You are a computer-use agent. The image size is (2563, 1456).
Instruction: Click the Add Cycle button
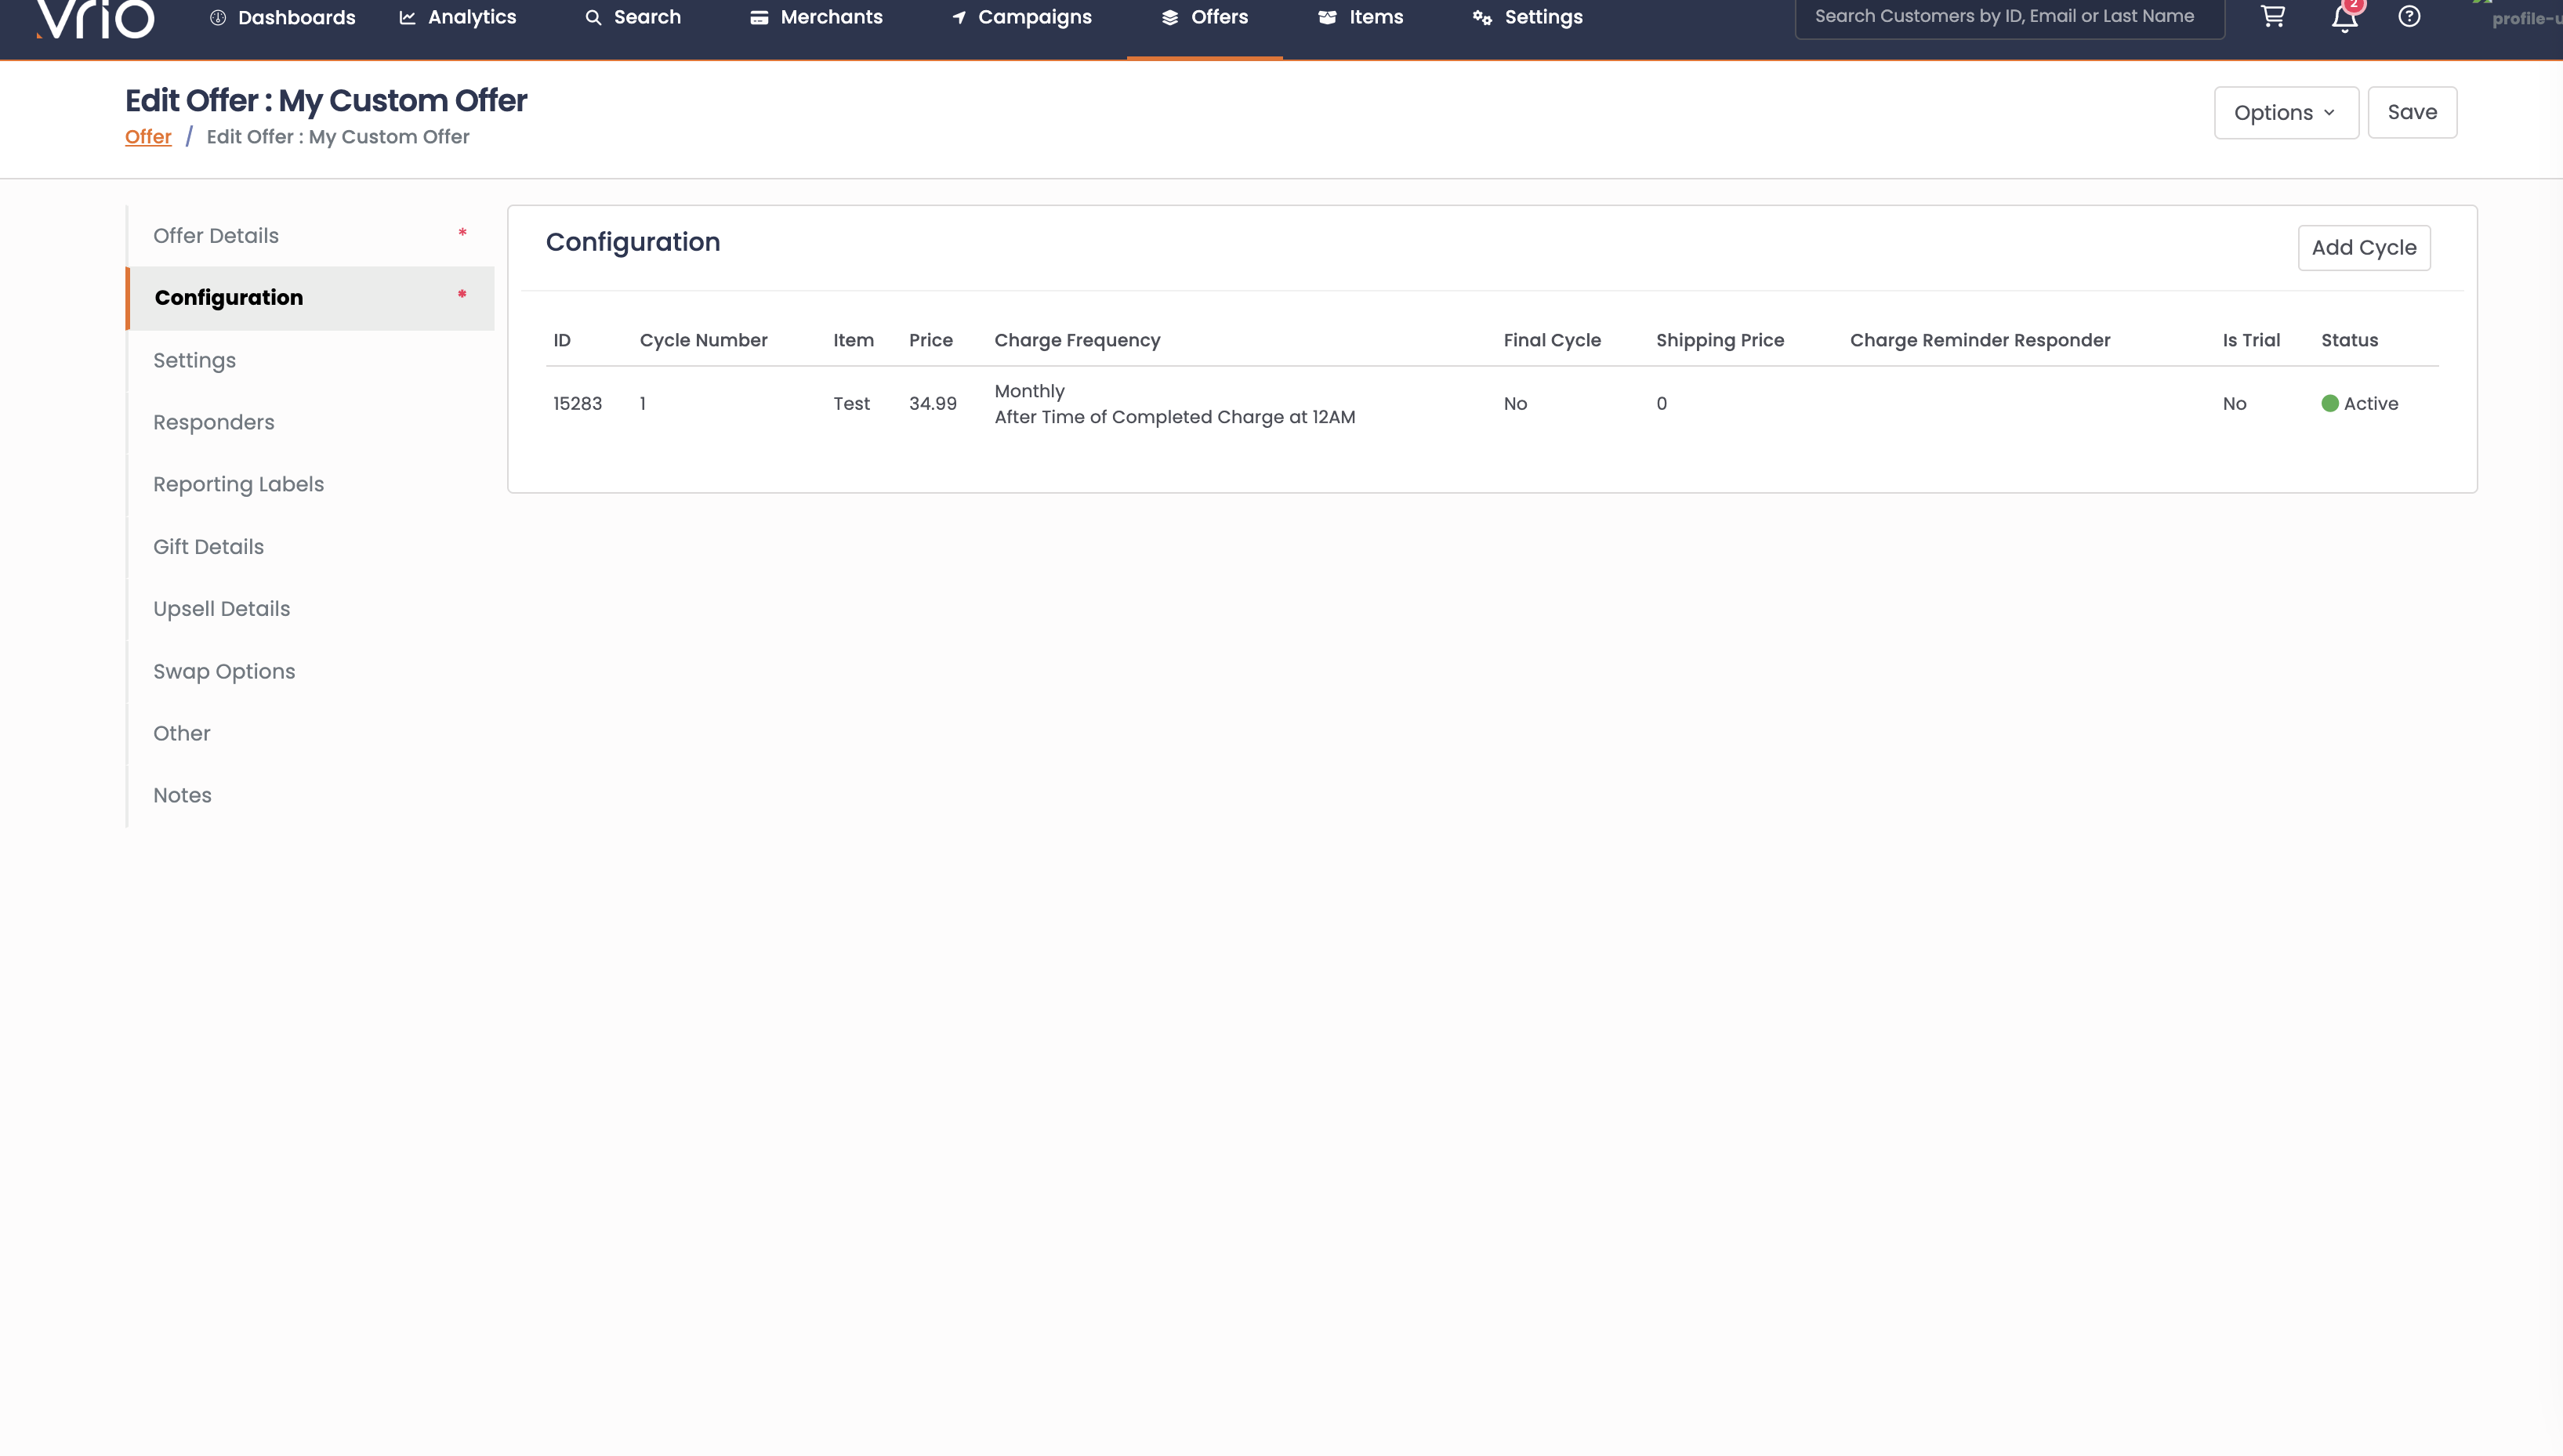[2364, 248]
